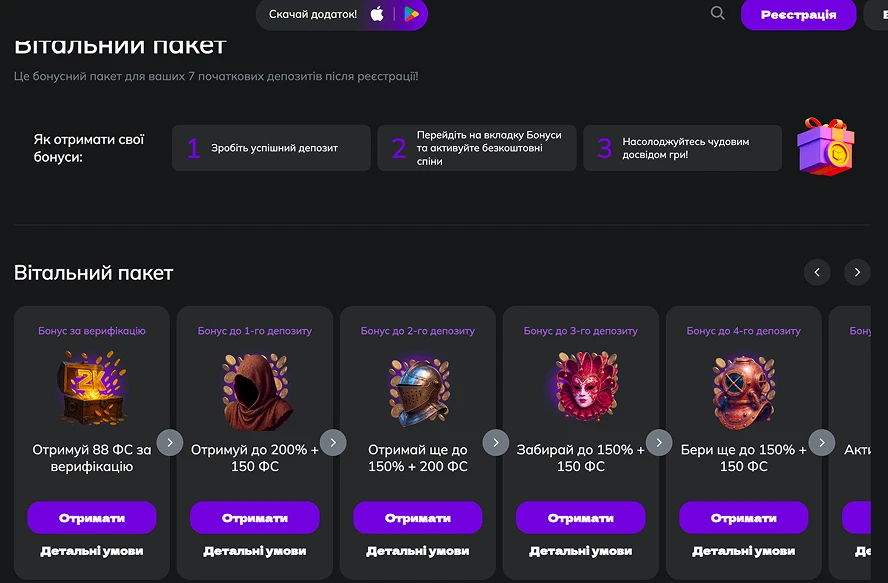Open Детальні умови for 1st deposit bonus
Screen dimensions: 888x583
(254, 551)
